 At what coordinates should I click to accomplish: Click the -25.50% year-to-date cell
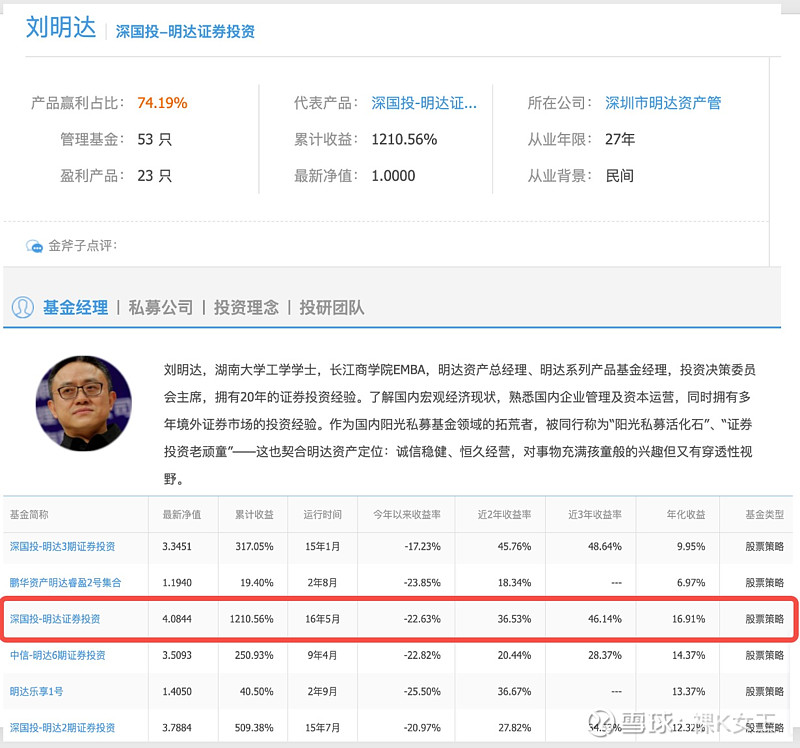point(422,691)
